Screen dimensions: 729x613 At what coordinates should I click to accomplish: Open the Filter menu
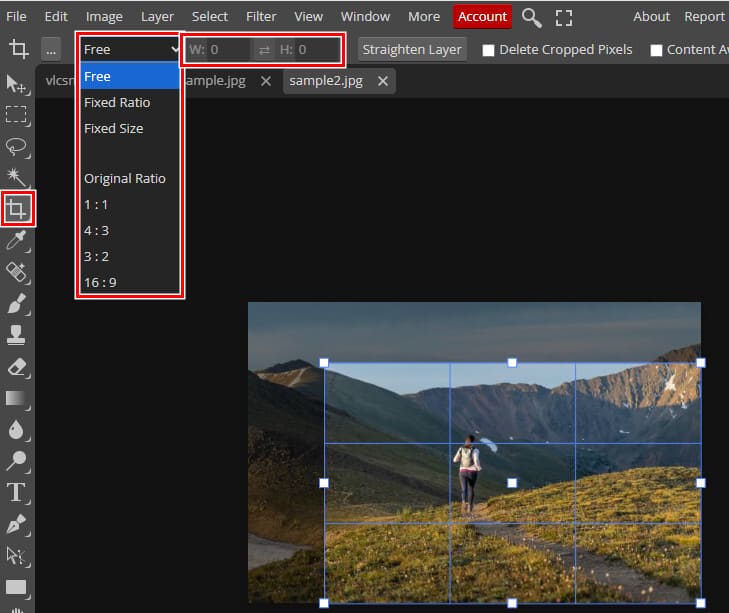[x=261, y=17]
